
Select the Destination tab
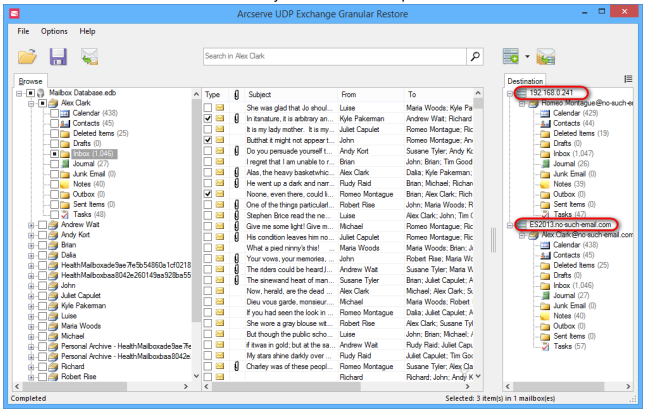point(525,81)
